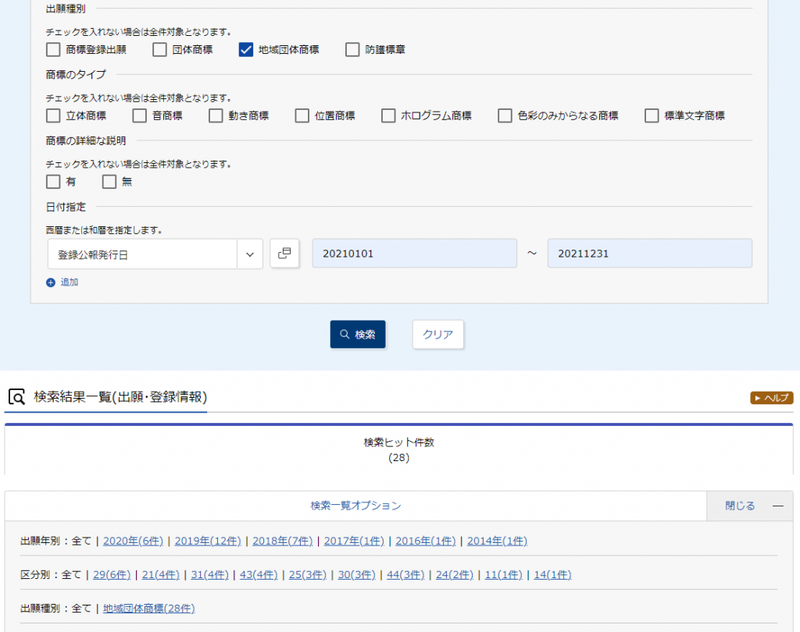Filter by application year 2017年(1件)
800x632 pixels.
click(x=354, y=541)
